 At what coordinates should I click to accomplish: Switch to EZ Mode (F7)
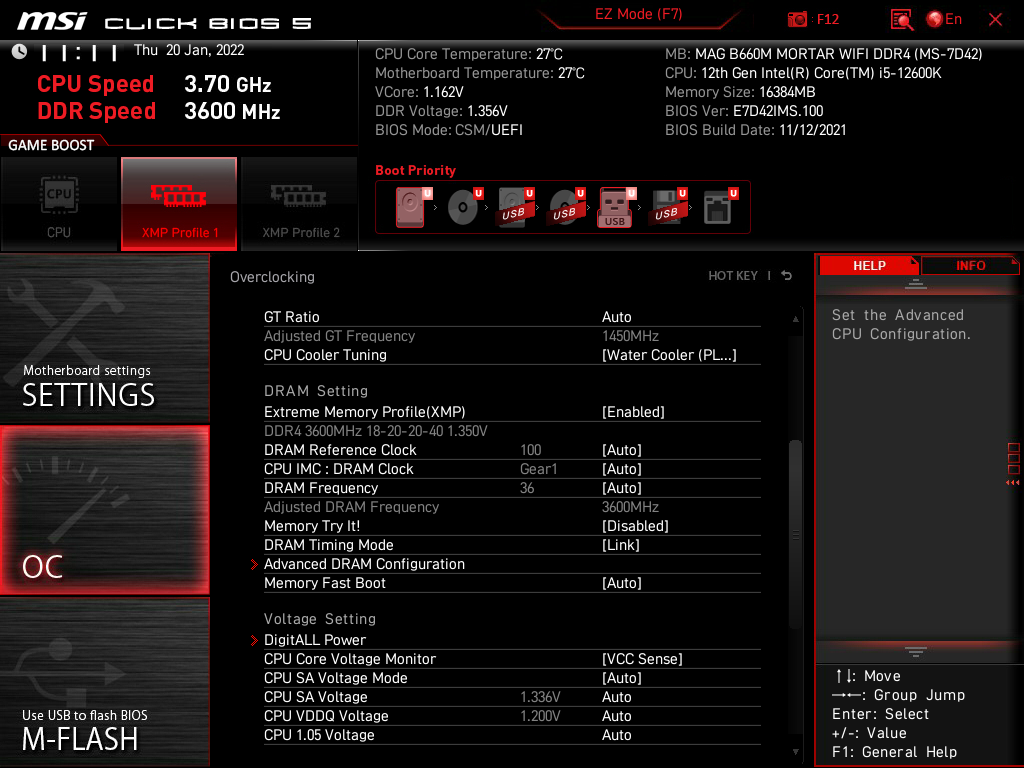638,14
